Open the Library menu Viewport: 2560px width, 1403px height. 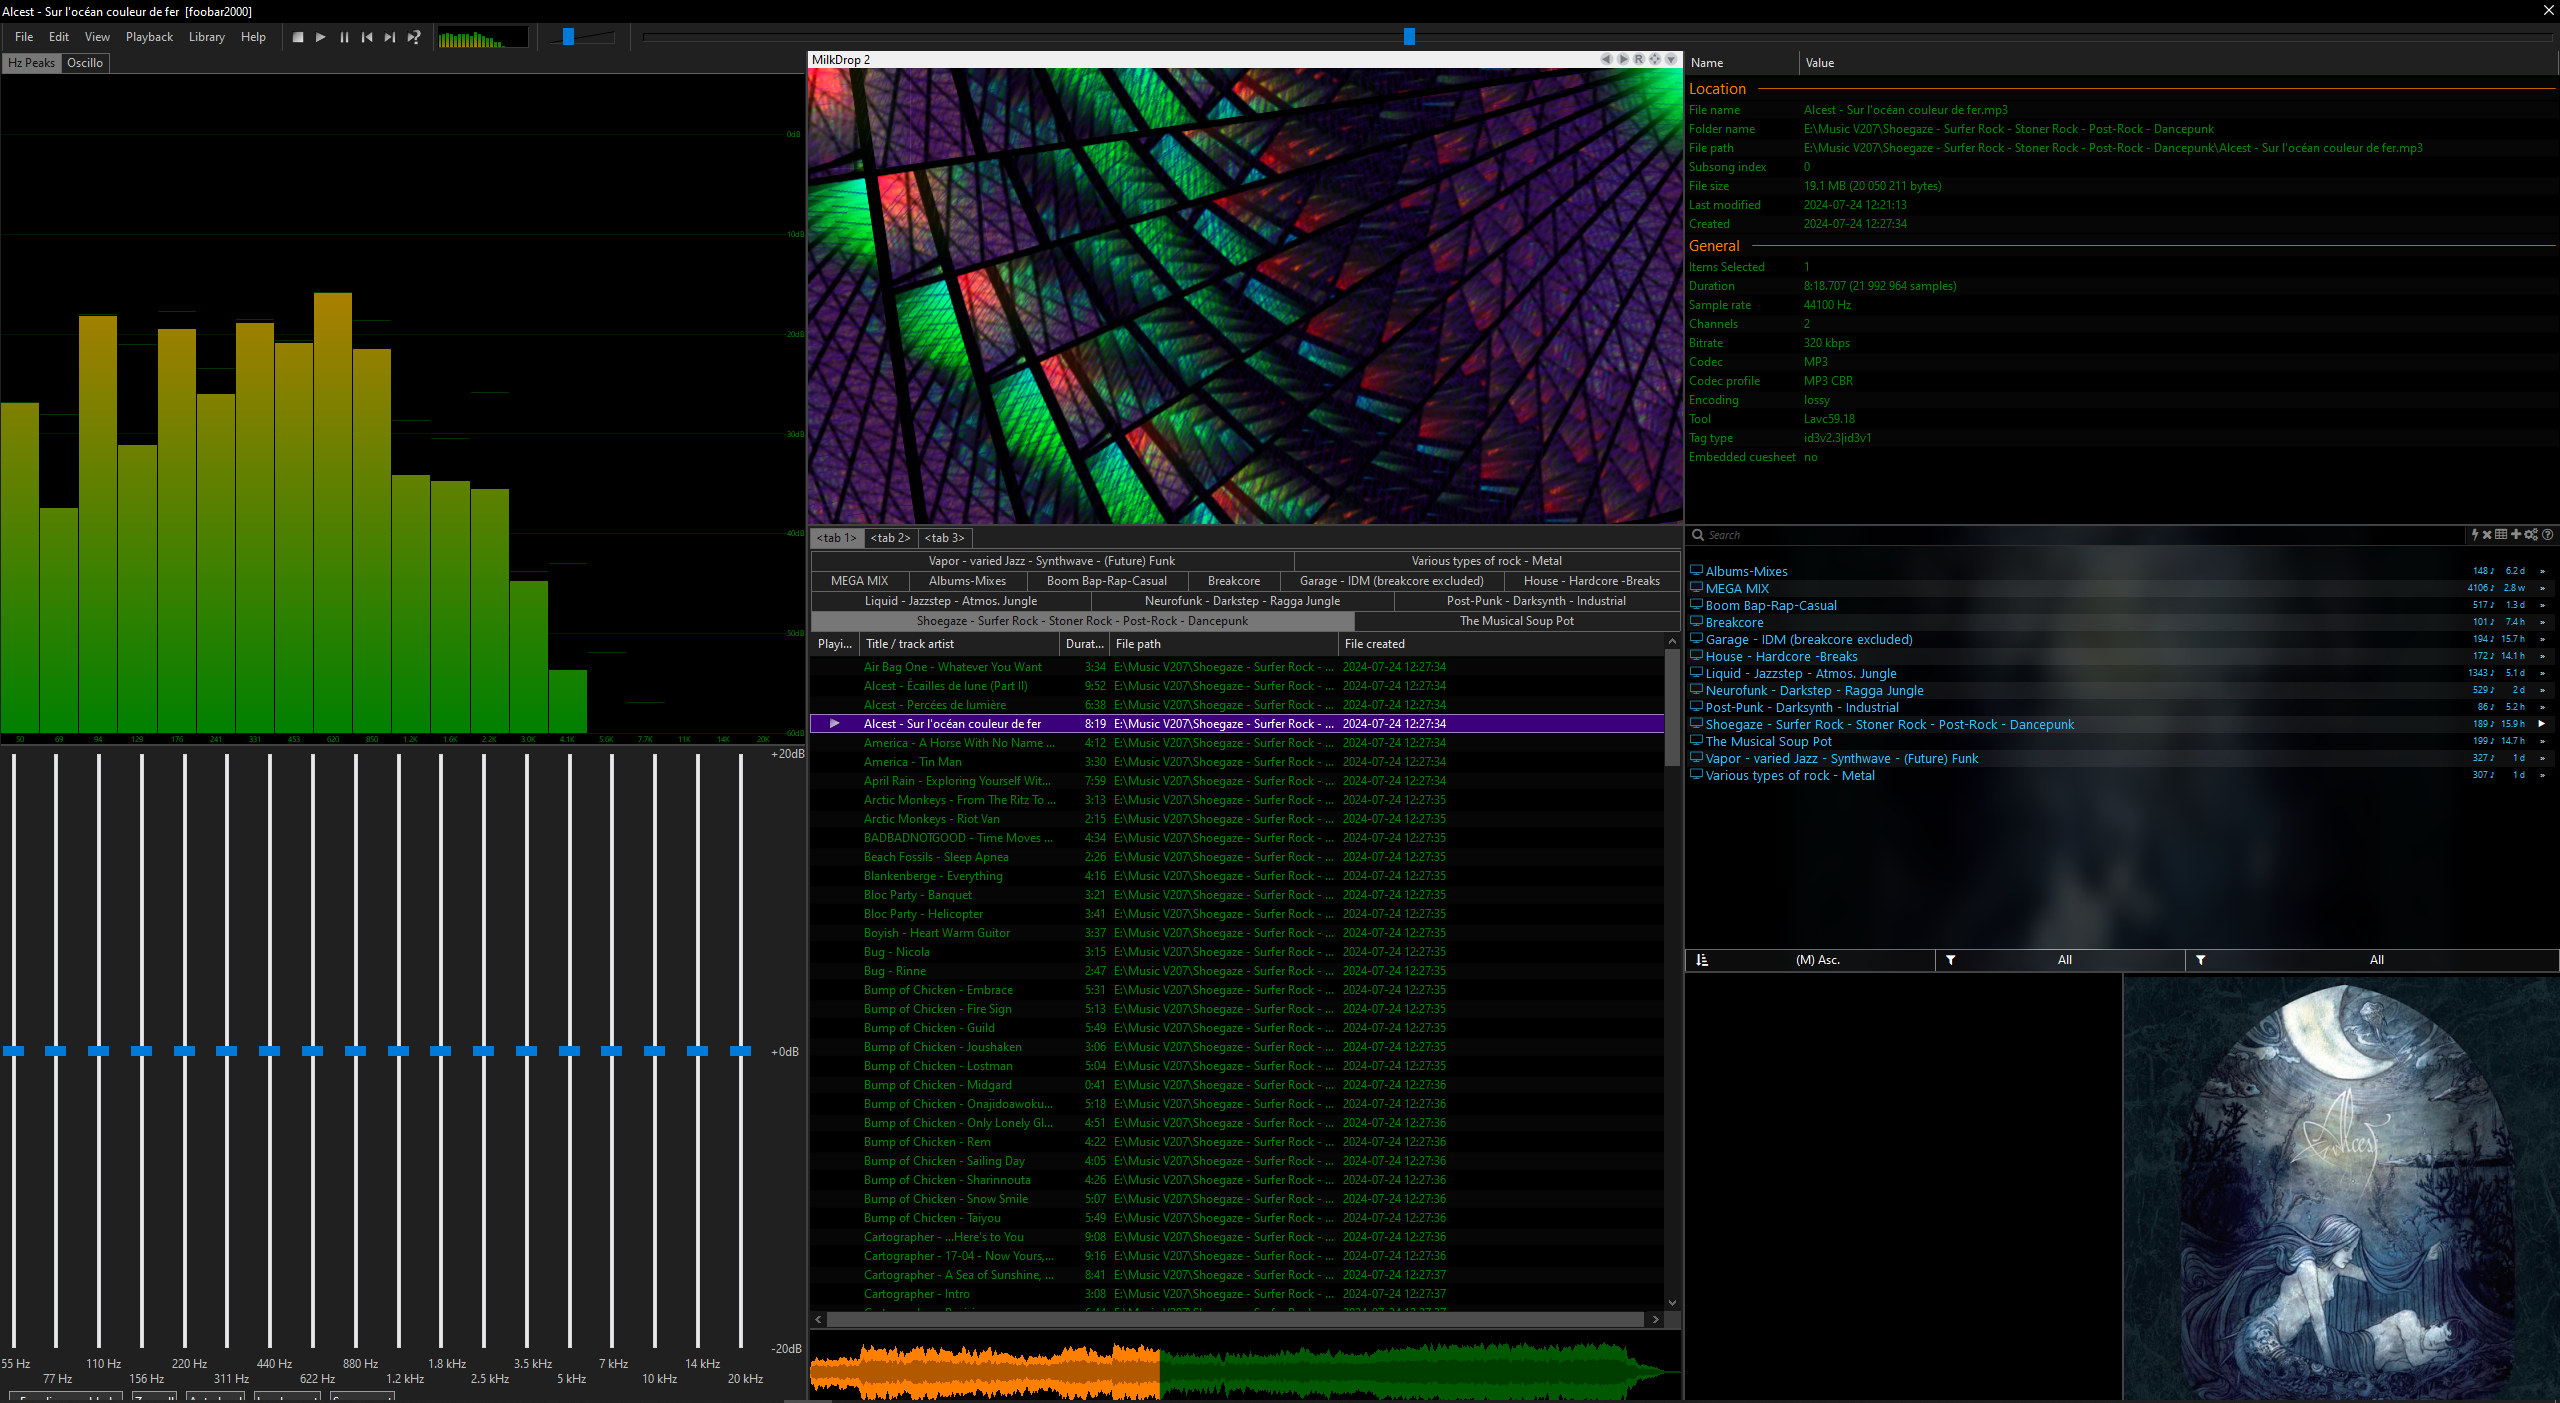tap(207, 37)
